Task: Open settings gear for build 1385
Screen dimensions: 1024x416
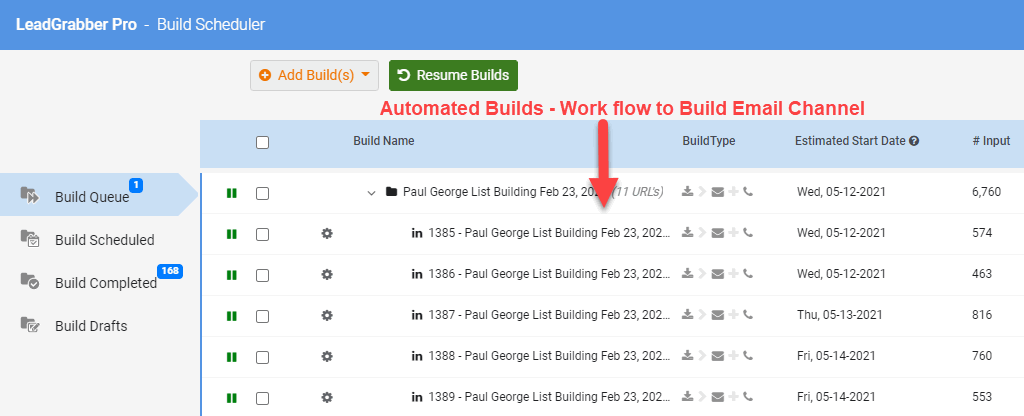Action: (327, 233)
